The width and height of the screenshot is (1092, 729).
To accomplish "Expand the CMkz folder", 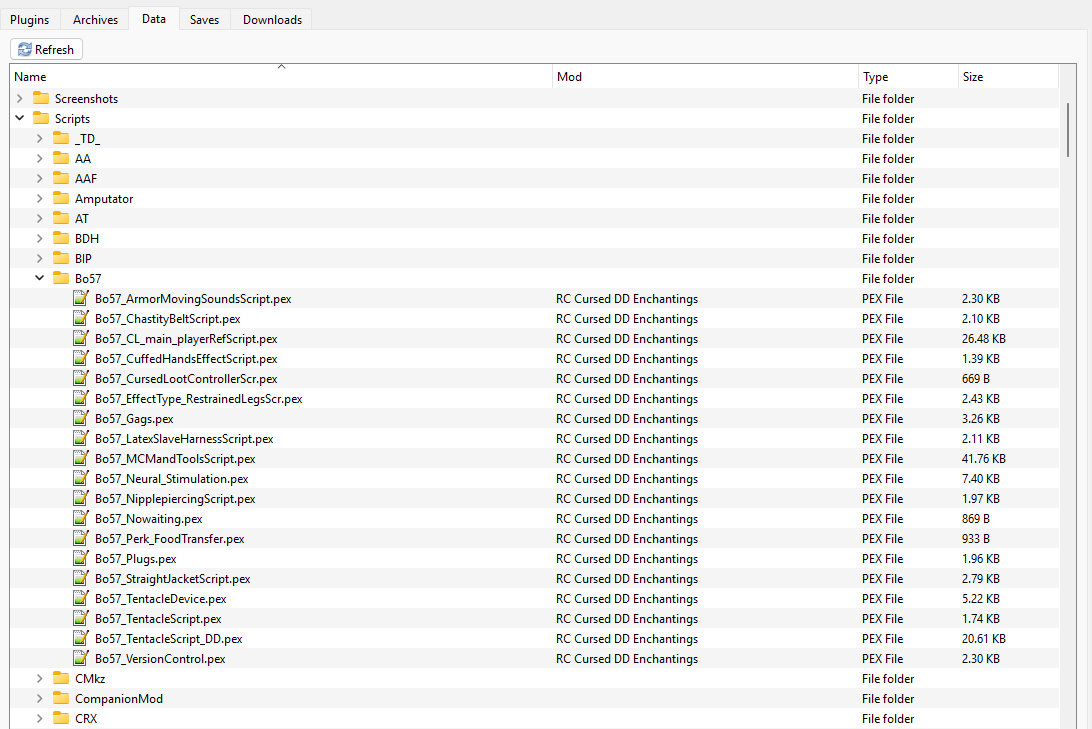I will [x=40, y=678].
